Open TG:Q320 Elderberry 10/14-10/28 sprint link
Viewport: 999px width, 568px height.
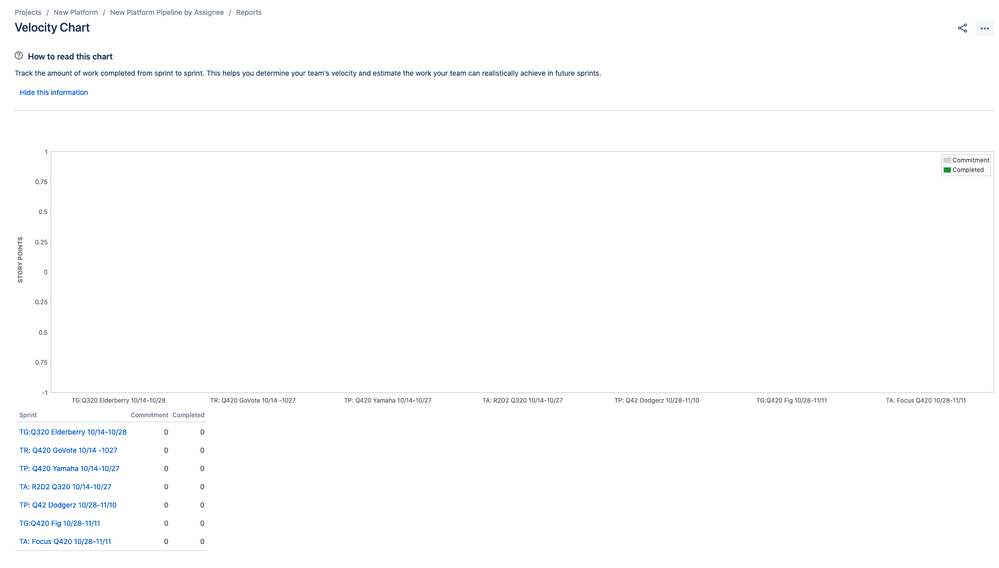click(x=73, y=432)
